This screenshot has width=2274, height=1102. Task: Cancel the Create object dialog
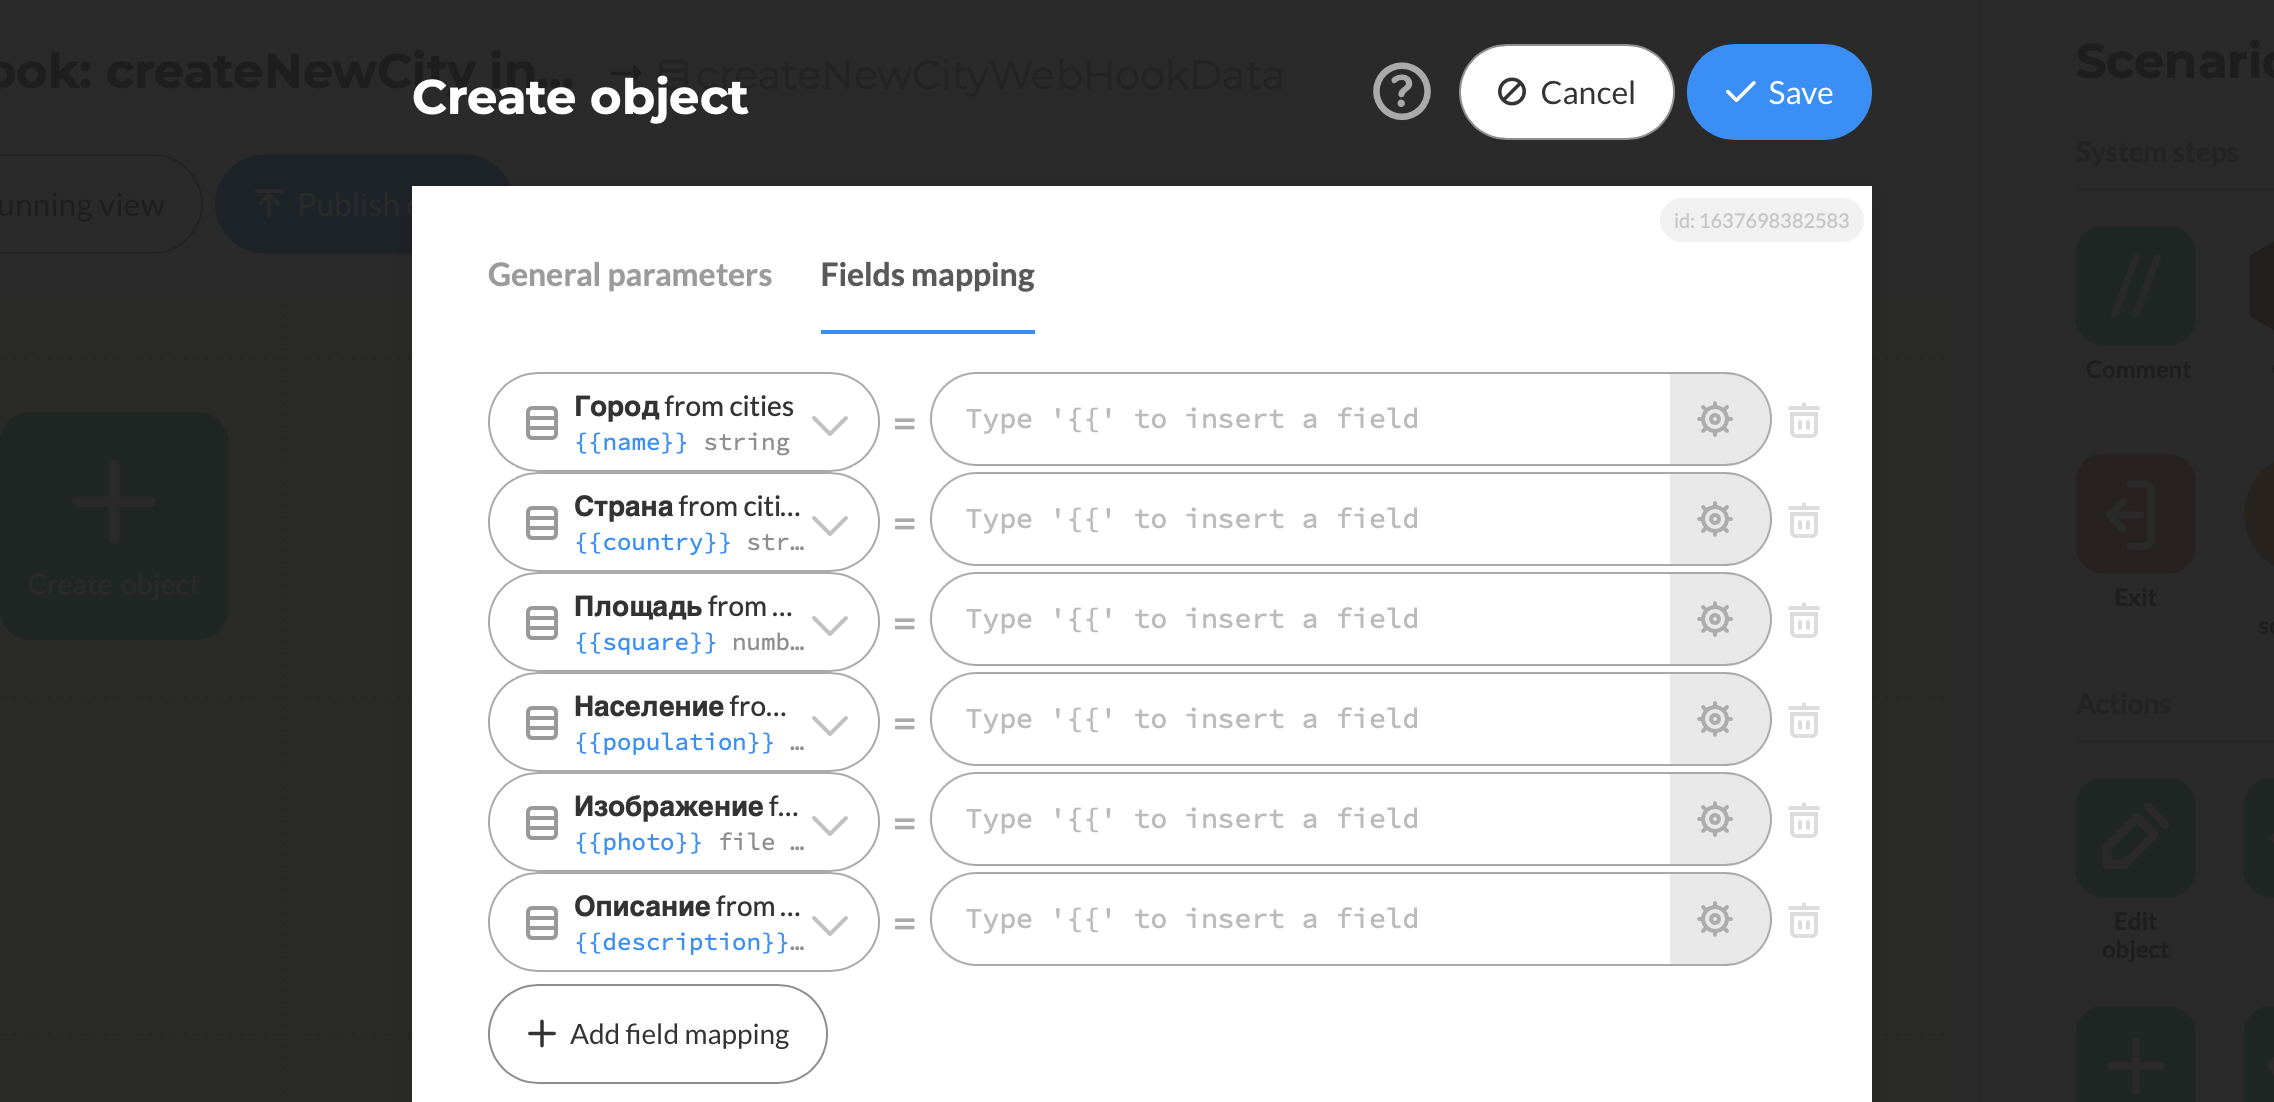pyautogui.click(x=1566, y=92)
